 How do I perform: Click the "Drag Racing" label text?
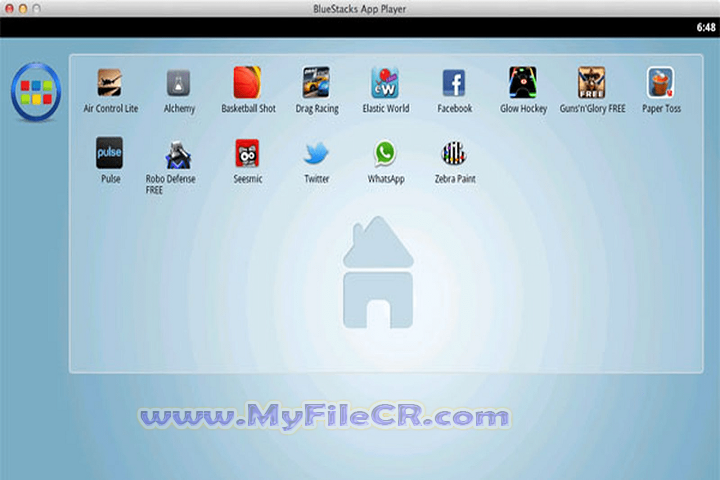click(317, 109)
